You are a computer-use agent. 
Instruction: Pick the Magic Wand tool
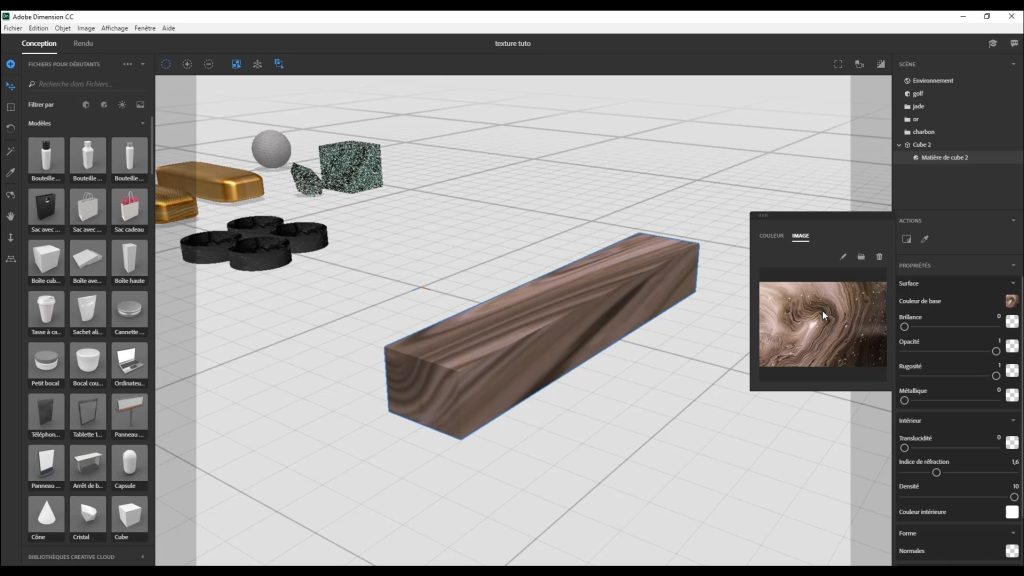point(10,151)
